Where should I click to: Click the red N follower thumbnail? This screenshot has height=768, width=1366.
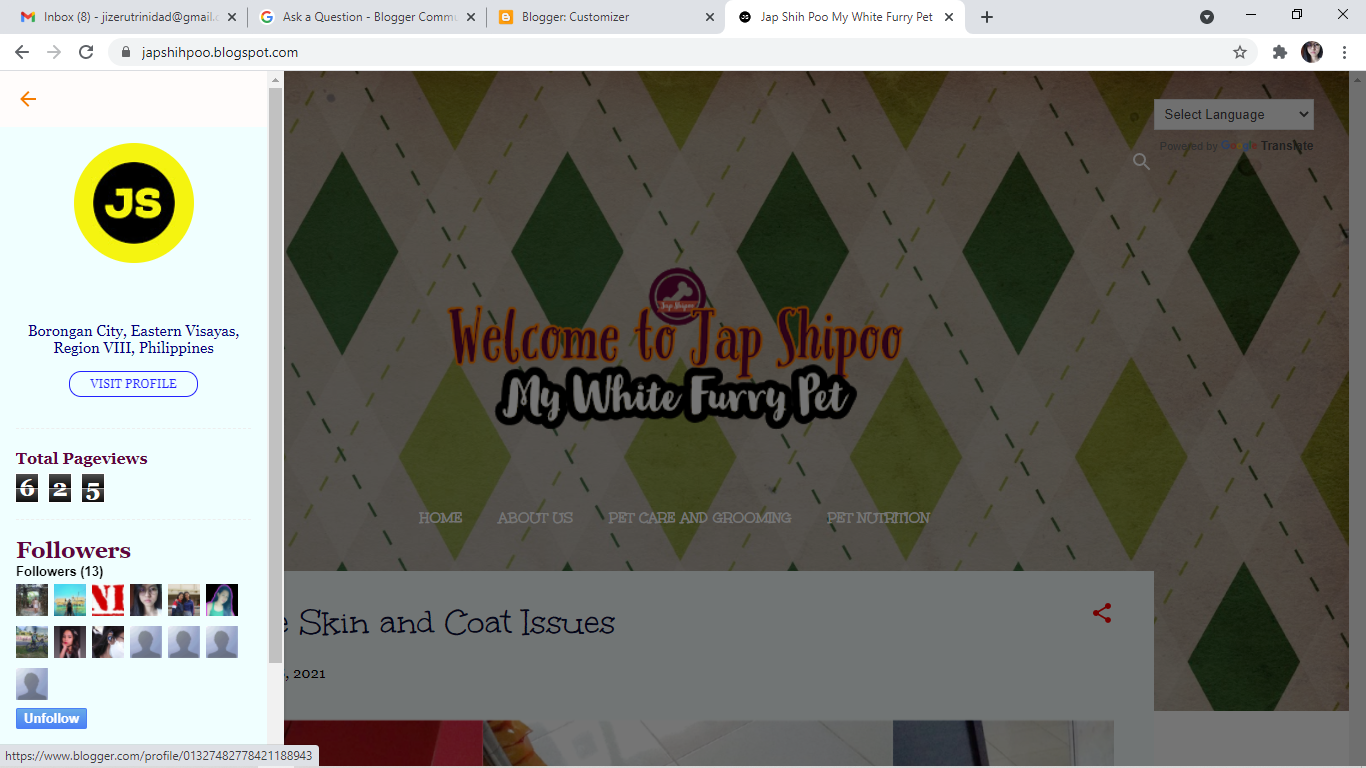108,600
